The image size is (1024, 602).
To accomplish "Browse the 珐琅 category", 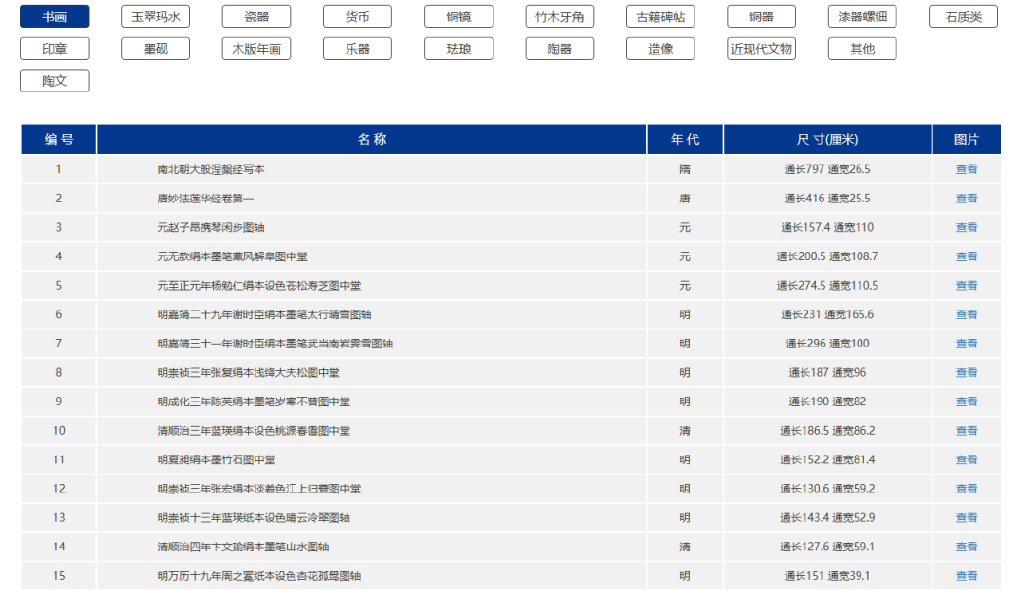I will point(458,48).
